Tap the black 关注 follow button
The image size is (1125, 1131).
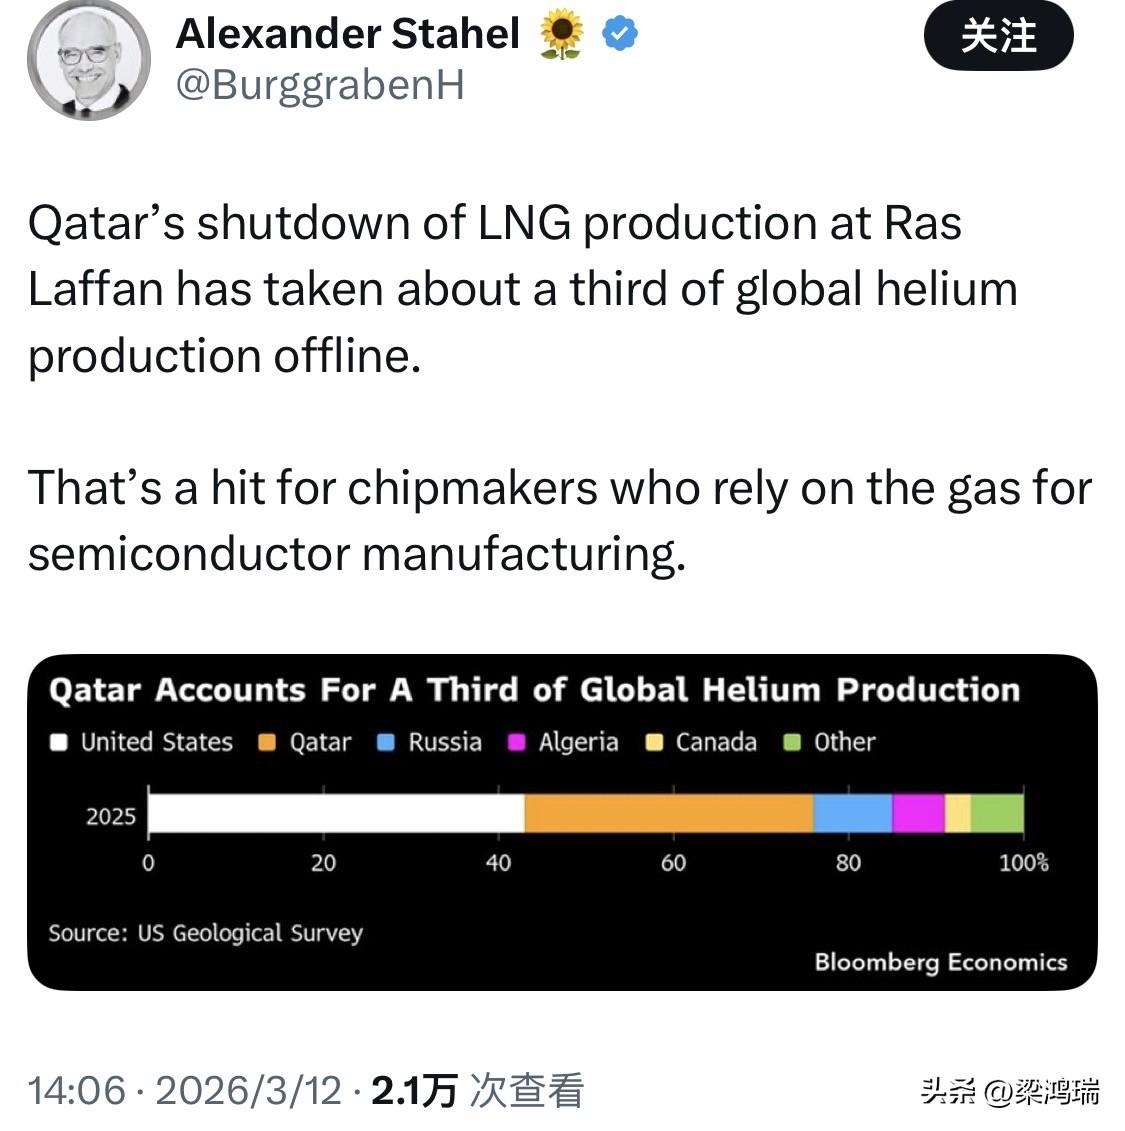(x=998, y=36)
